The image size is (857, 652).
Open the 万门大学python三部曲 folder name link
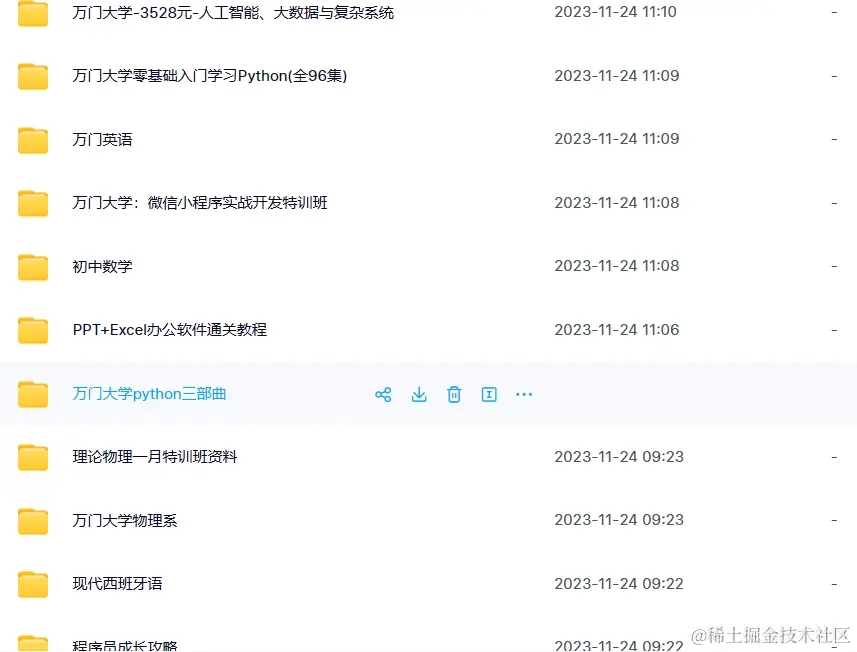point(149,394)
